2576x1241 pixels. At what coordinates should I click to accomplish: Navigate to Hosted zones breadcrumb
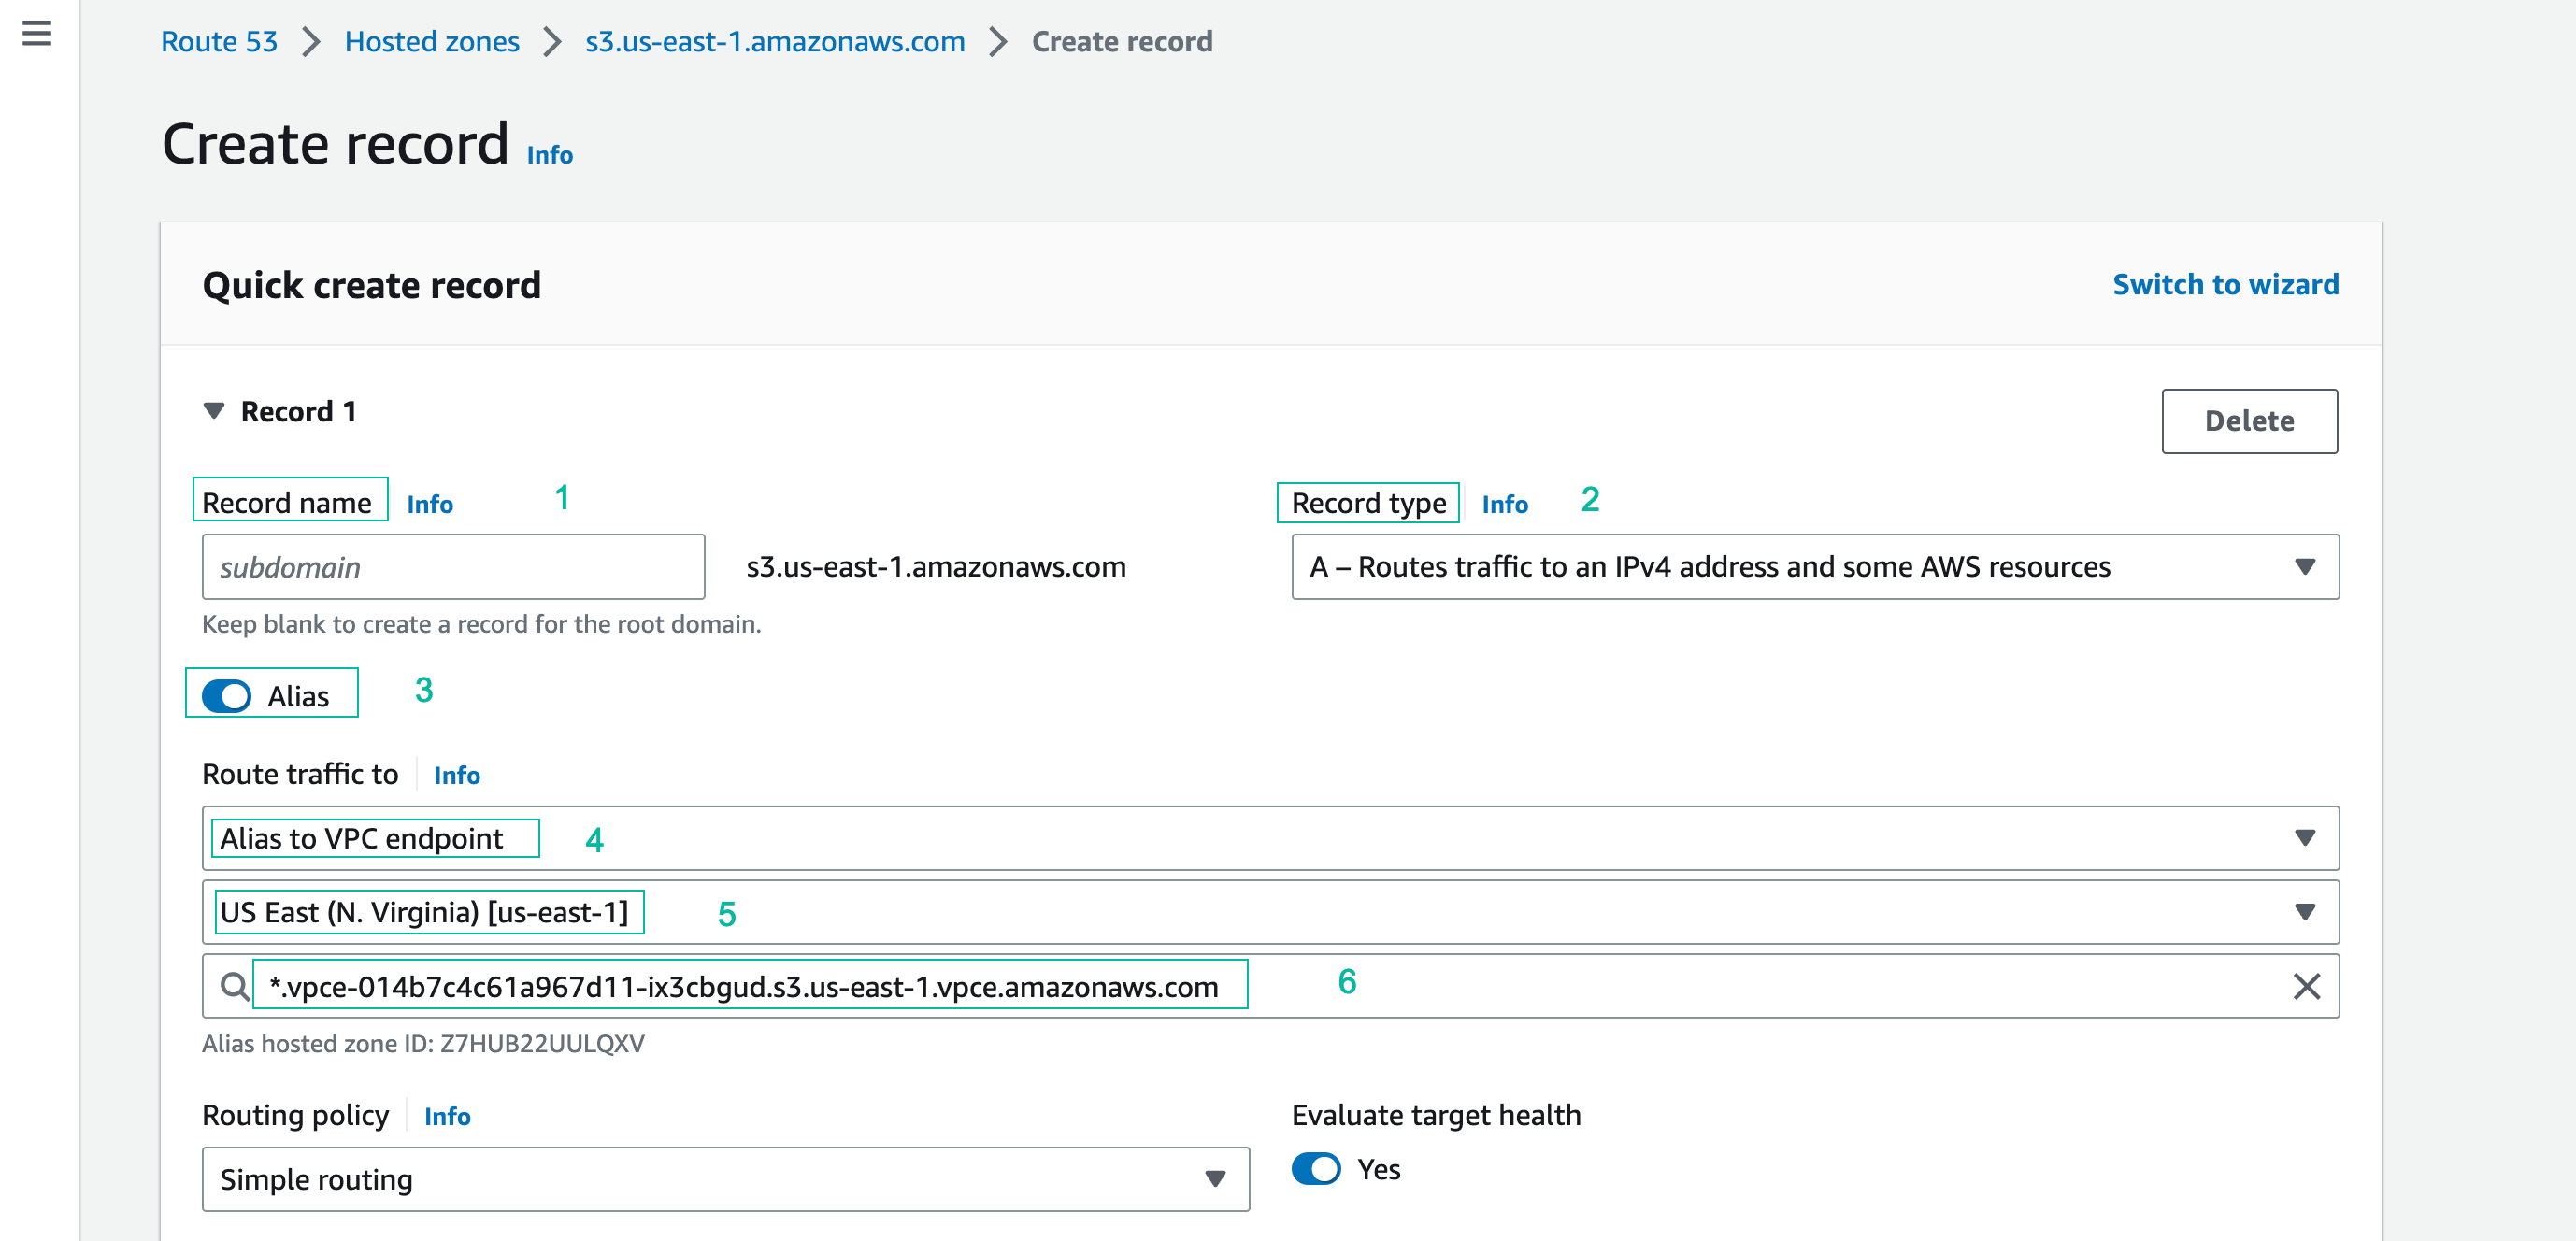[431, 42]
